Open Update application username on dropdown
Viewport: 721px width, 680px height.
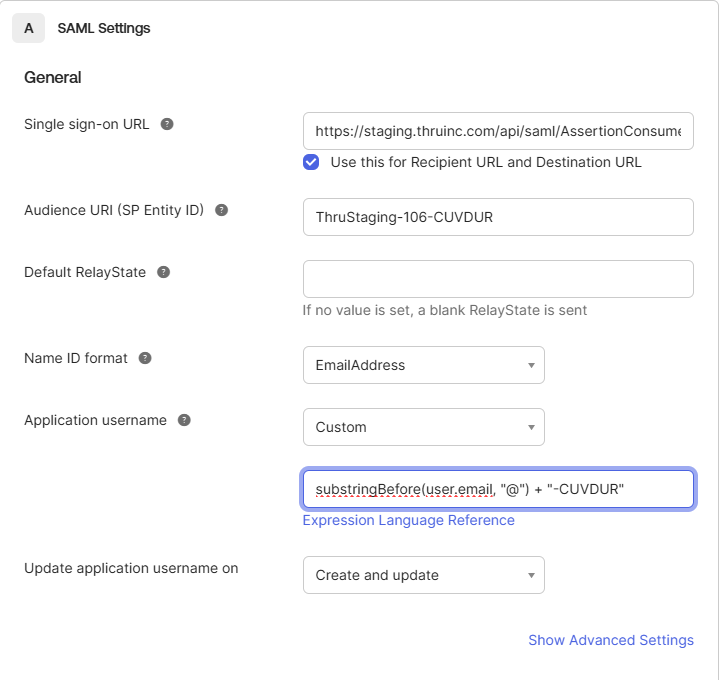423,575
